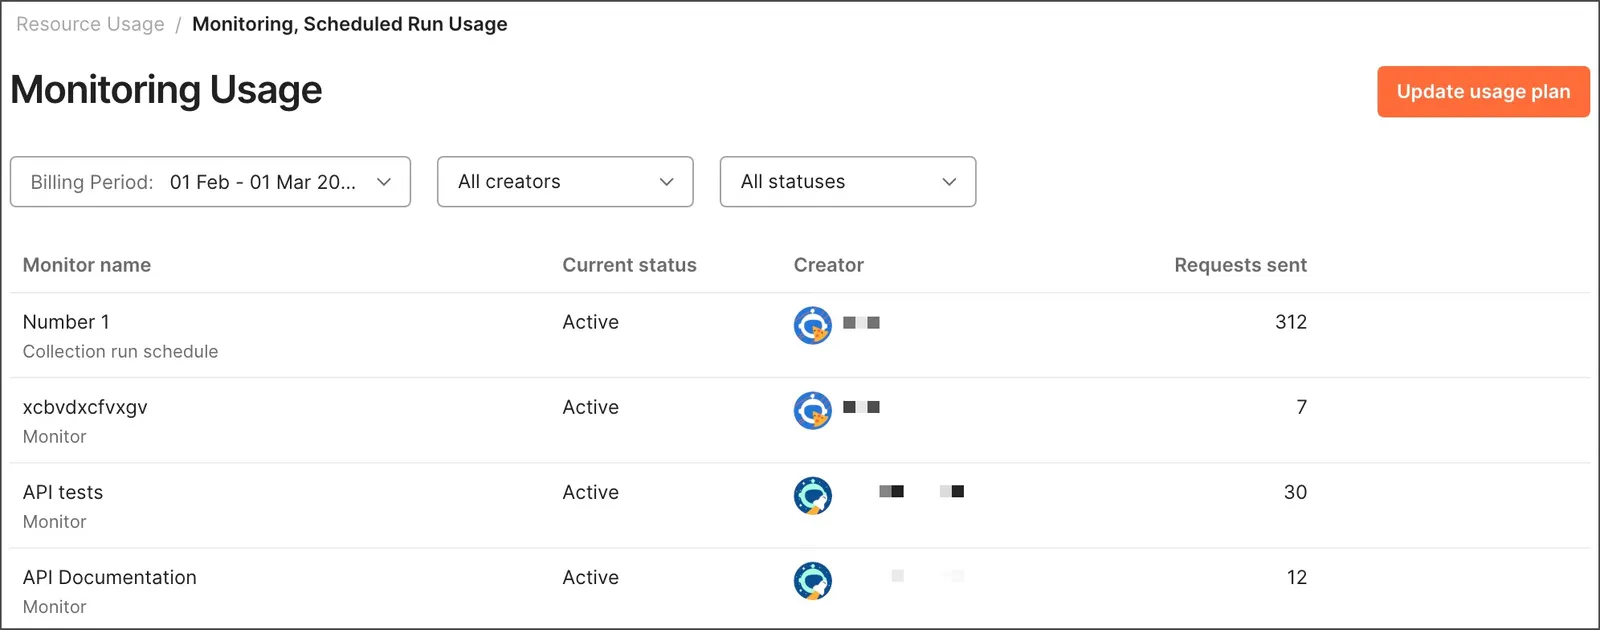The height and width of the screenshot is (630, 1600).
Task: Open the xcbvdxcfvxgv monitor
Action: pos(85,407)
